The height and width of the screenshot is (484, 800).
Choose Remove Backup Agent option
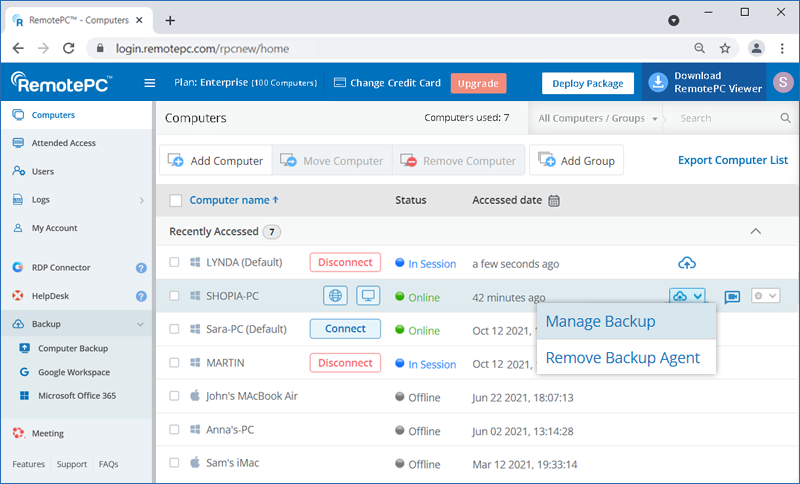pos(622,357)
